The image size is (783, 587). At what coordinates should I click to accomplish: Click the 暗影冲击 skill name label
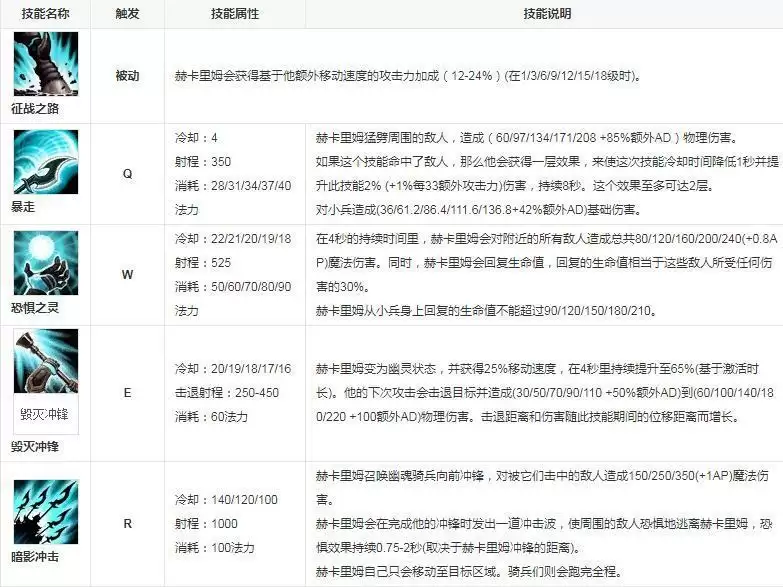point(35,557)
